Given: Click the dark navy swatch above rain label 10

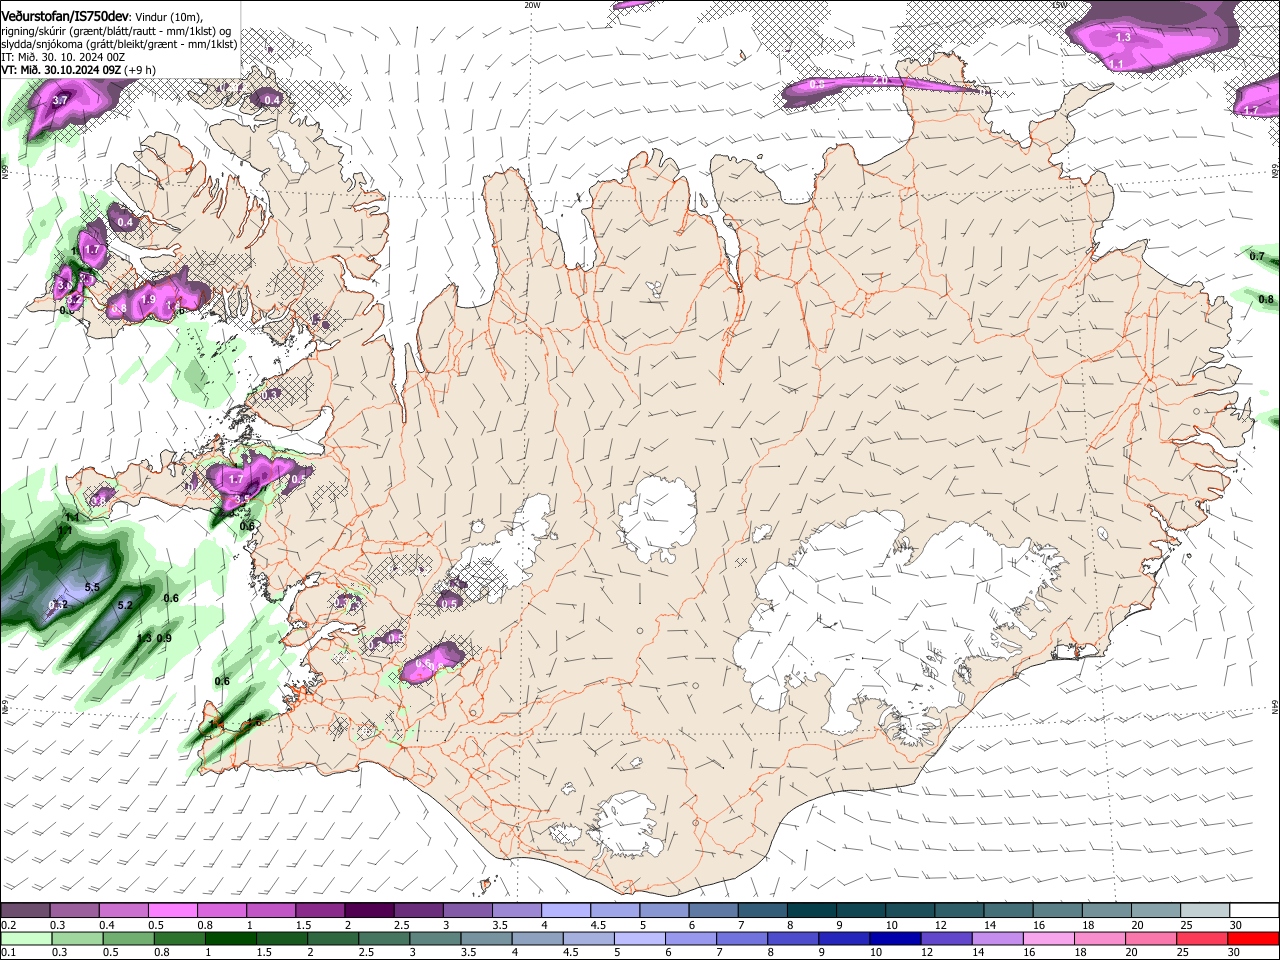Looking at the screenshot, I should point(894,938).
